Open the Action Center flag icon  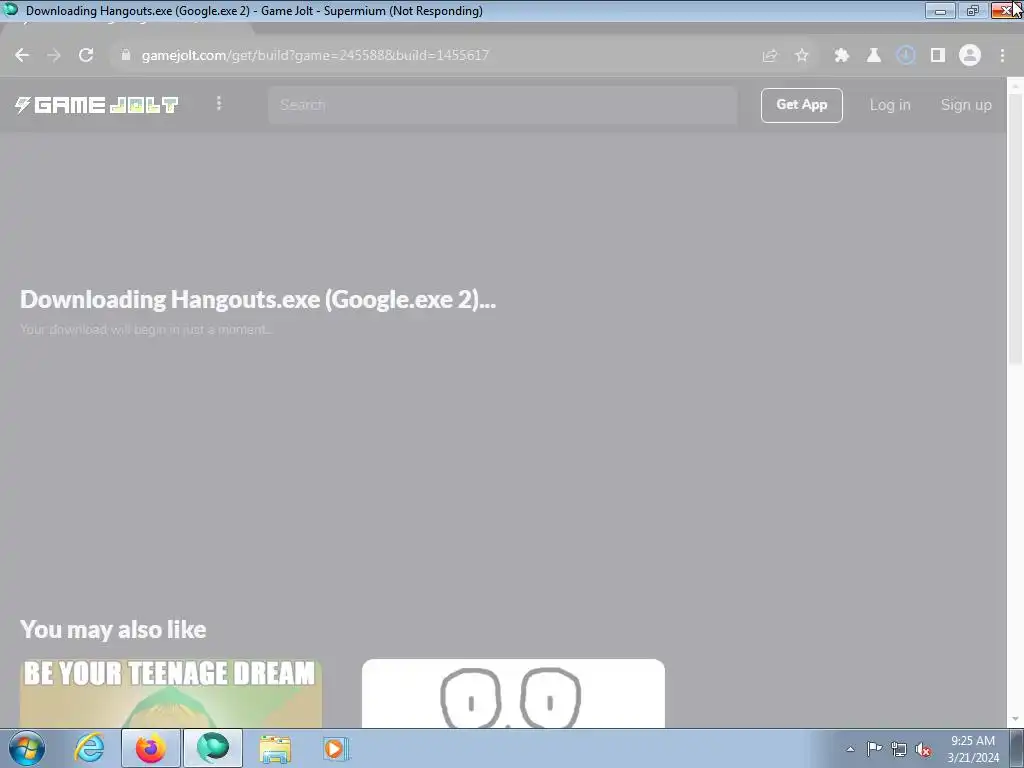tap(874, 749)
